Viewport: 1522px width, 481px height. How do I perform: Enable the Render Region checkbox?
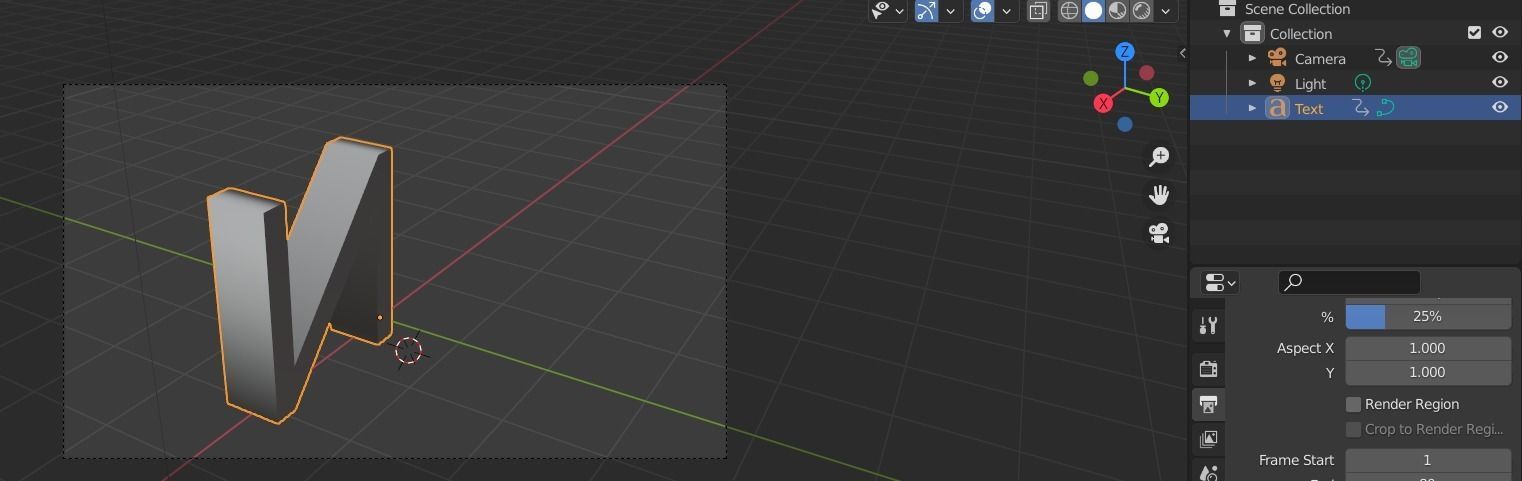pyautogui.click(x=1353, y=404)
